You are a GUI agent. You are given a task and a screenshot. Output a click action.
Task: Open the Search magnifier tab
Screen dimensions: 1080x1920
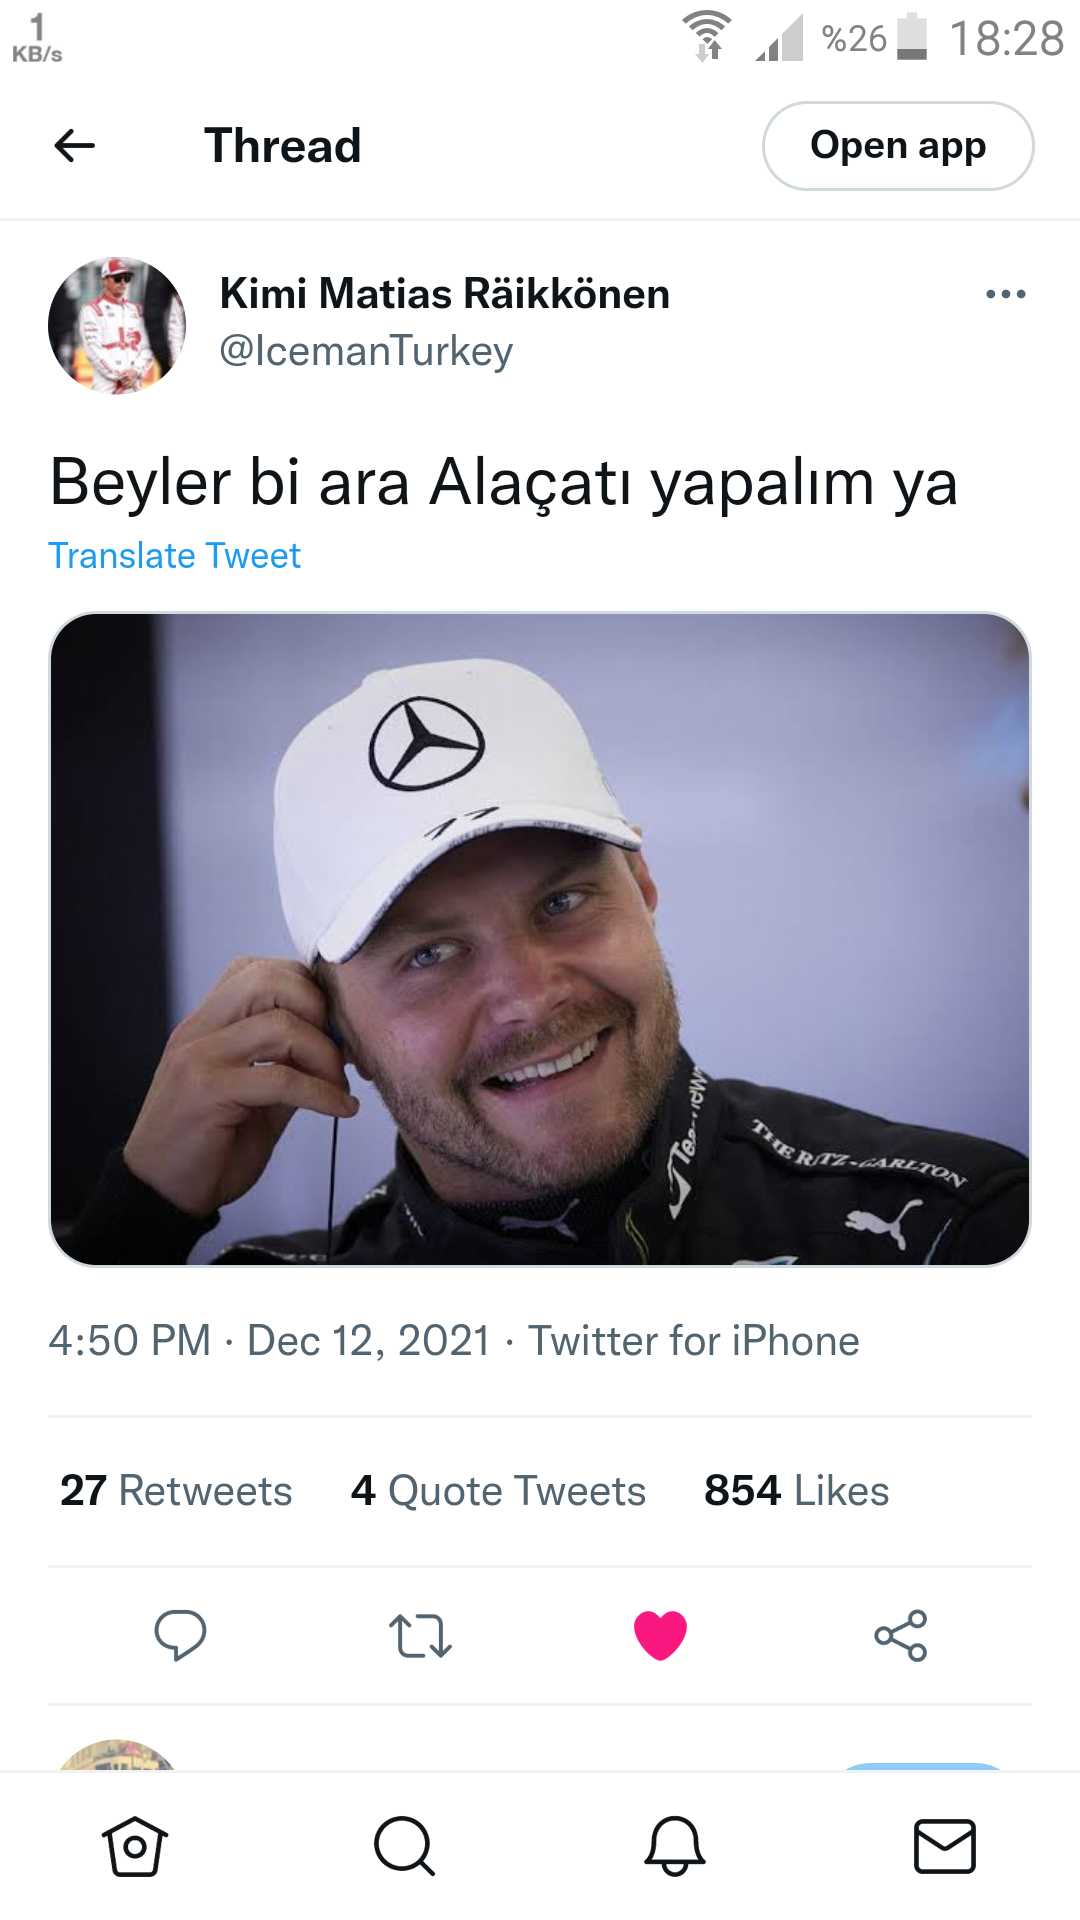tap(404, 1846)
